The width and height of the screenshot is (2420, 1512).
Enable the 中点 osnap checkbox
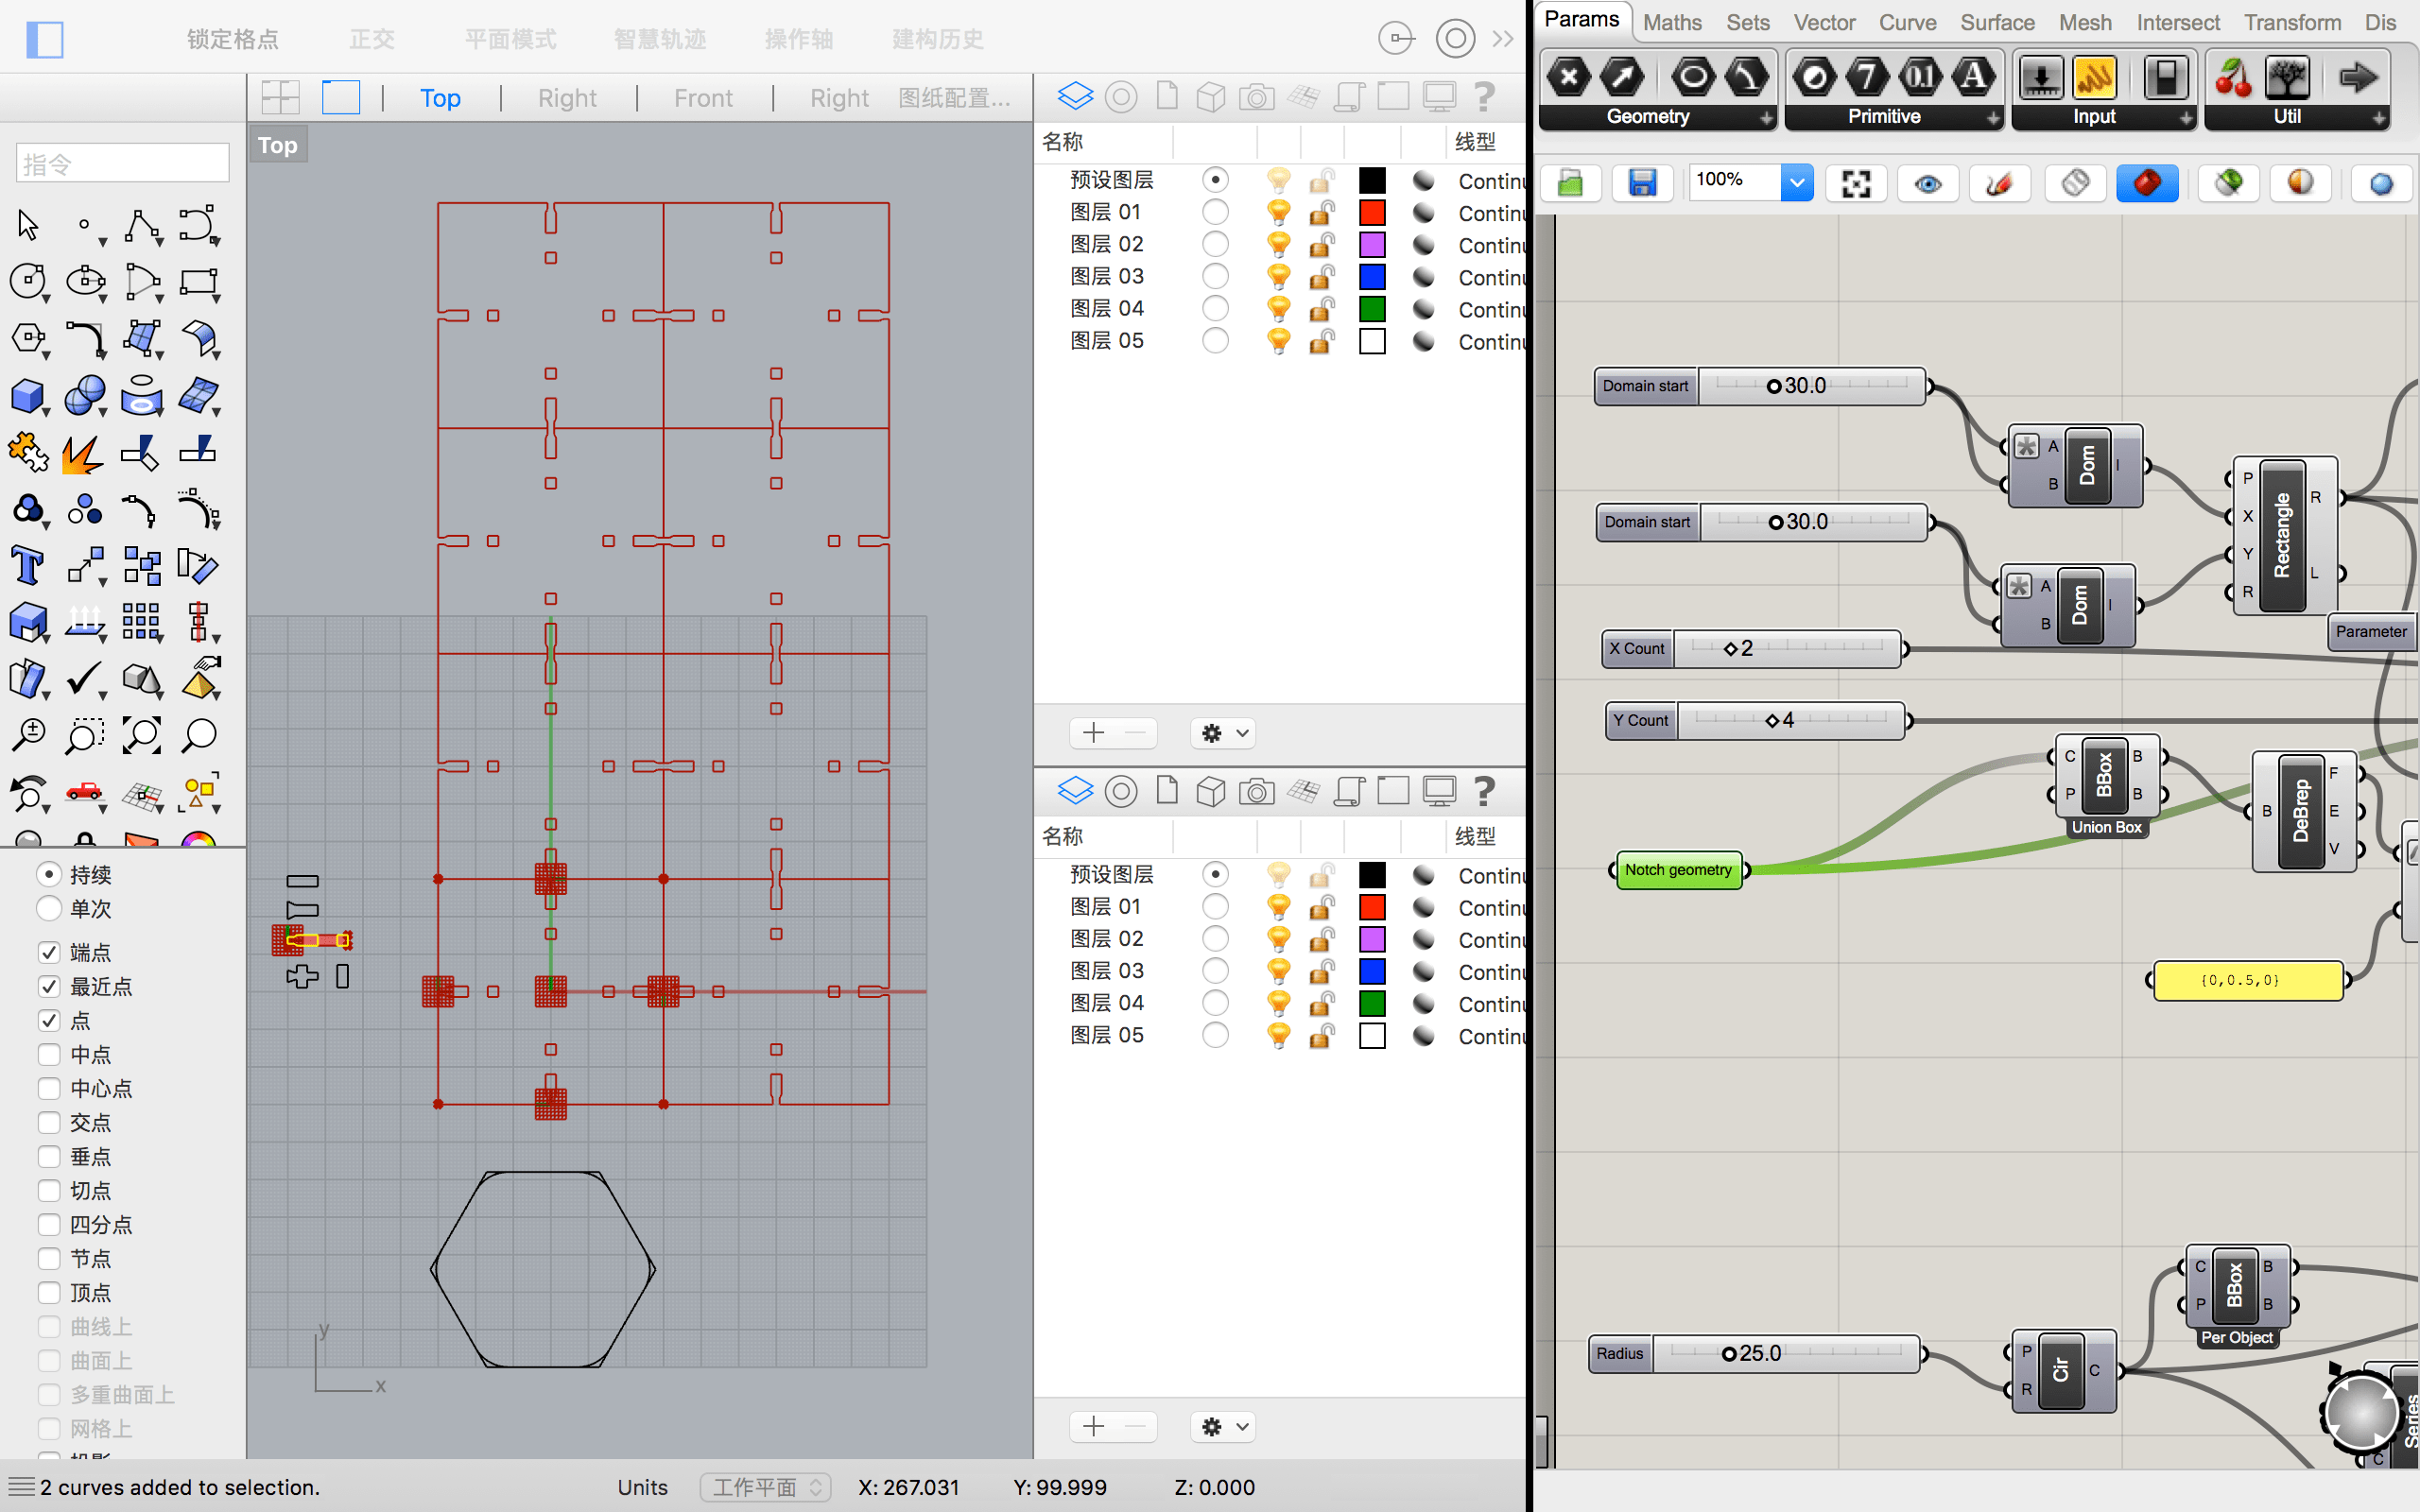[x=49, y=1055]
